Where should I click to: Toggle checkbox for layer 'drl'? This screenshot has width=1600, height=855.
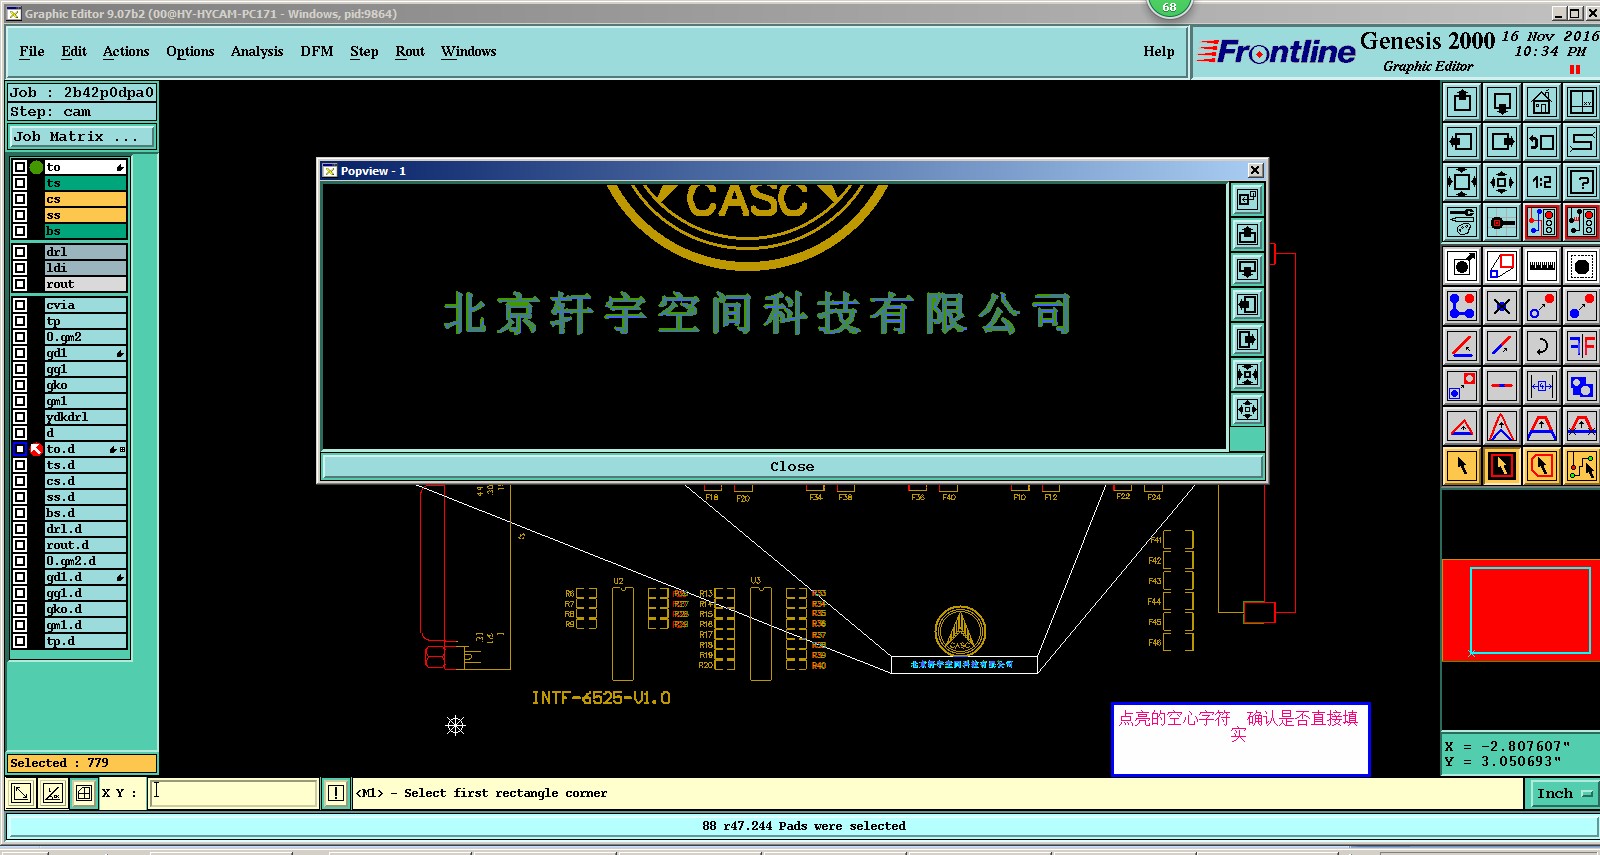tap(20, 252)
